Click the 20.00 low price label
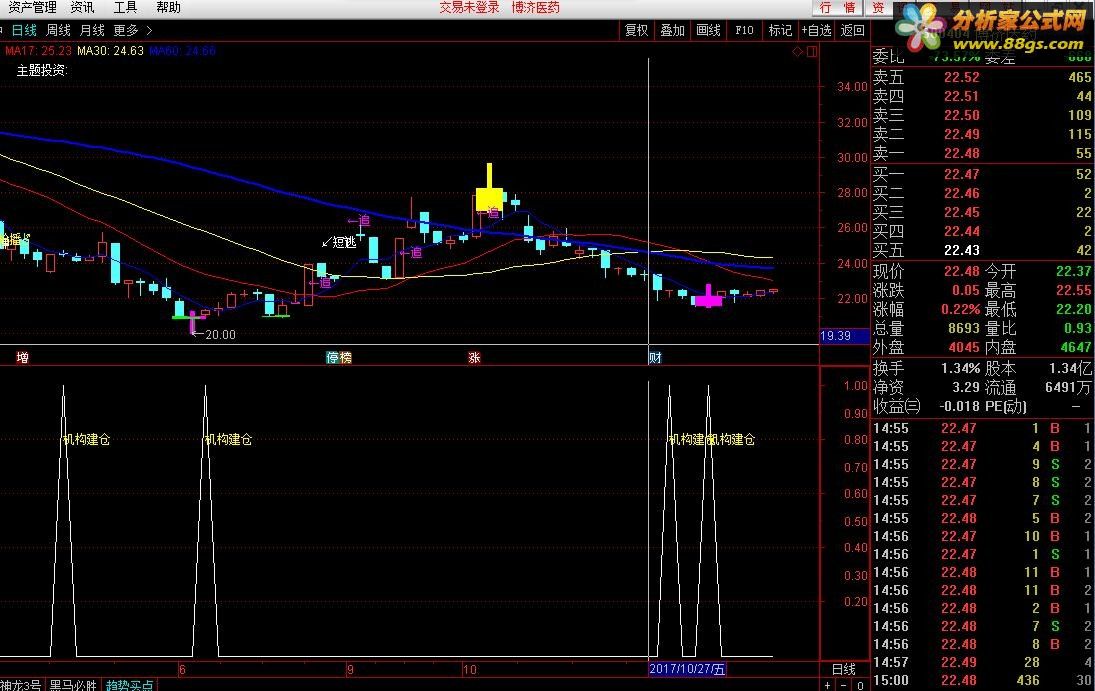The height and width of the screenshot is (691, 1095). point(214,335)
